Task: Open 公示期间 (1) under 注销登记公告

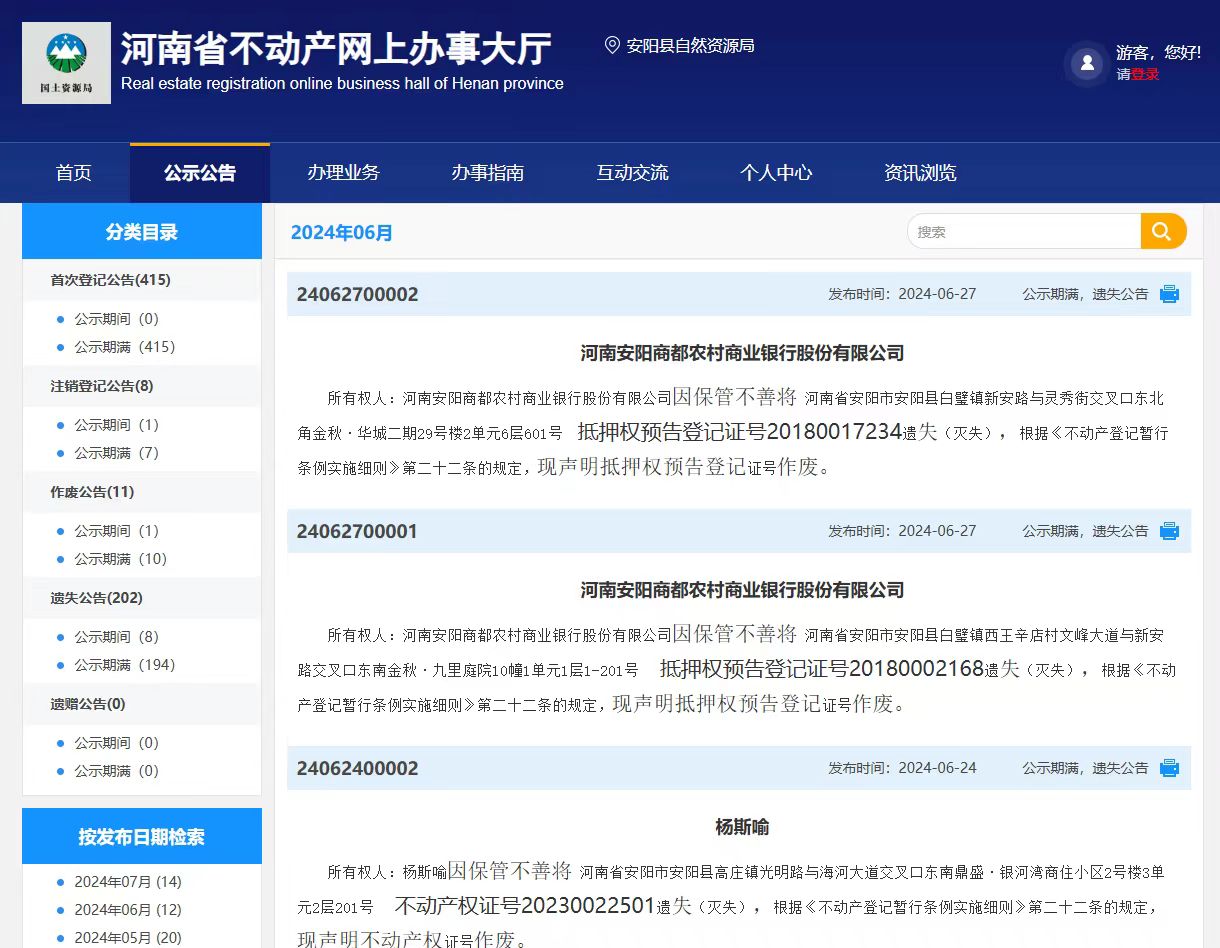Action: click(116, 425)
